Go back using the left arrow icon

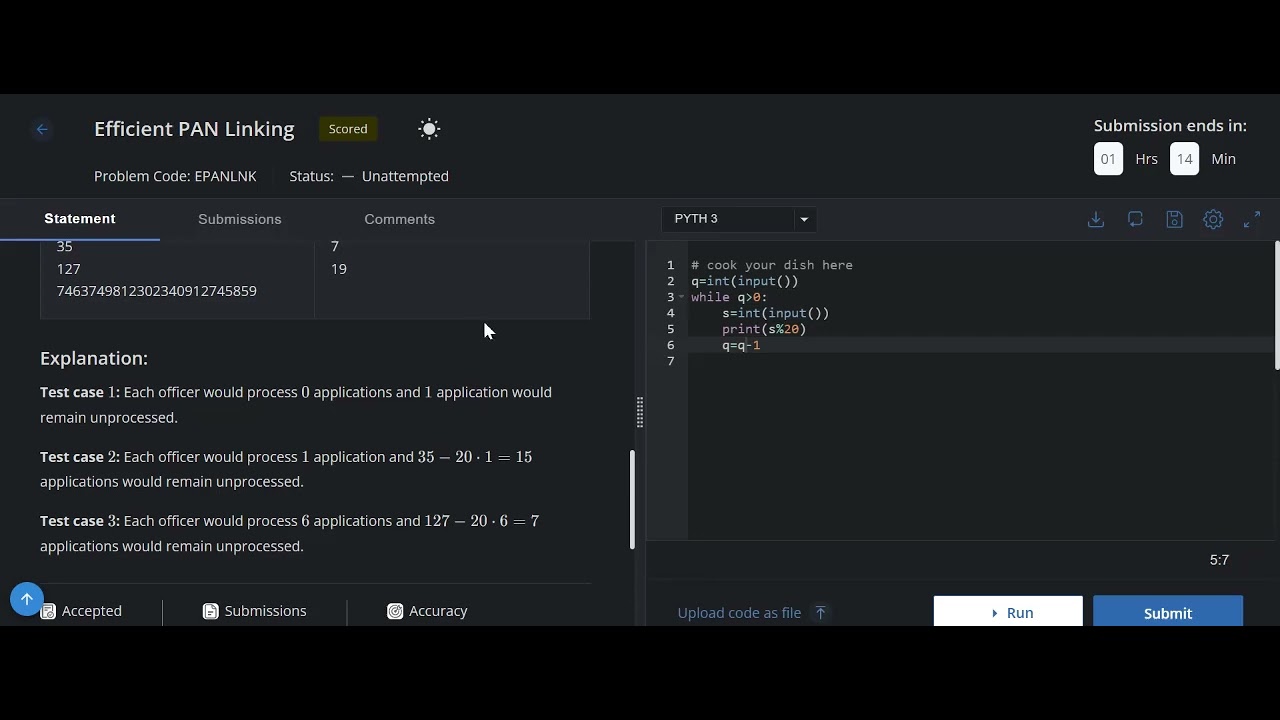click(42, 129)
